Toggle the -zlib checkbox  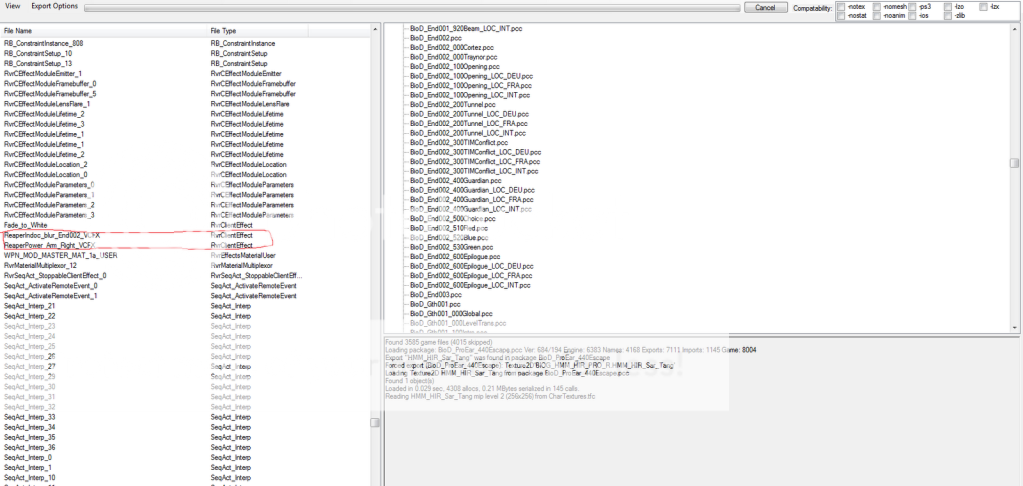(948, 16)
